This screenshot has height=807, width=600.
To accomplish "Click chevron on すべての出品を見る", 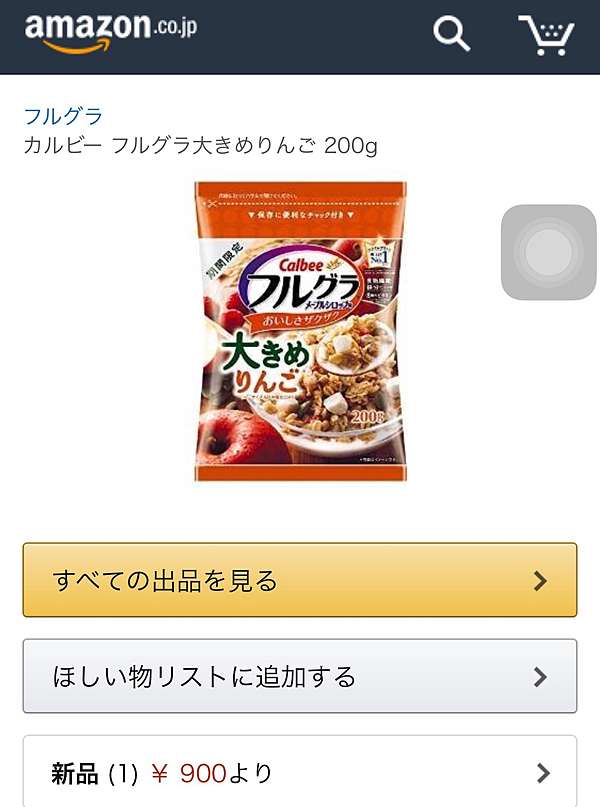I will coord(540,581).
